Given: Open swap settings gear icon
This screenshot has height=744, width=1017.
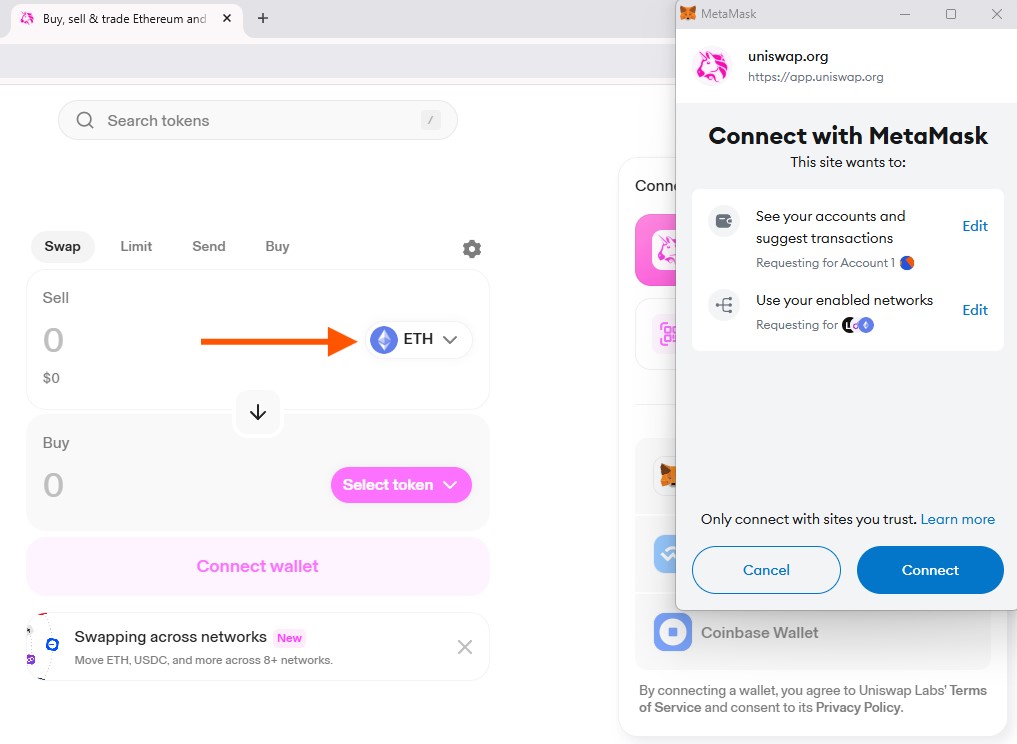Looking at the screenshot, I should click(x=472, y=249).
